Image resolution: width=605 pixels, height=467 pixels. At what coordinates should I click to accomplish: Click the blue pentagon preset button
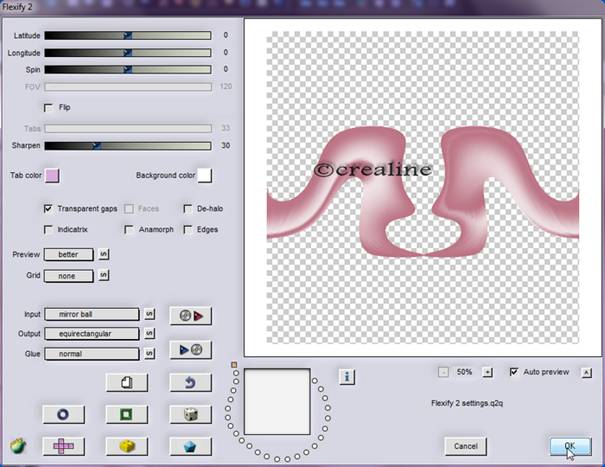coord(183,445)
